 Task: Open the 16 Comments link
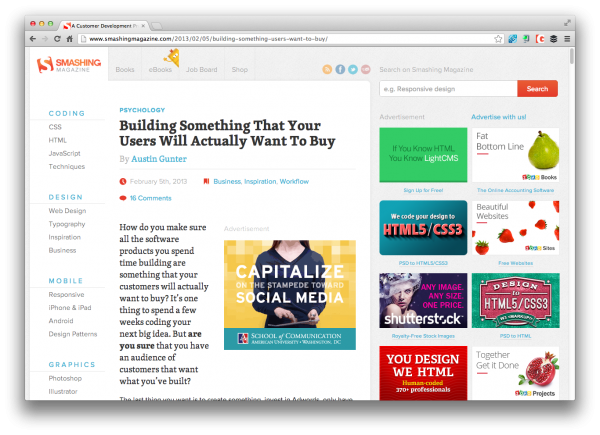click(150, 198)
